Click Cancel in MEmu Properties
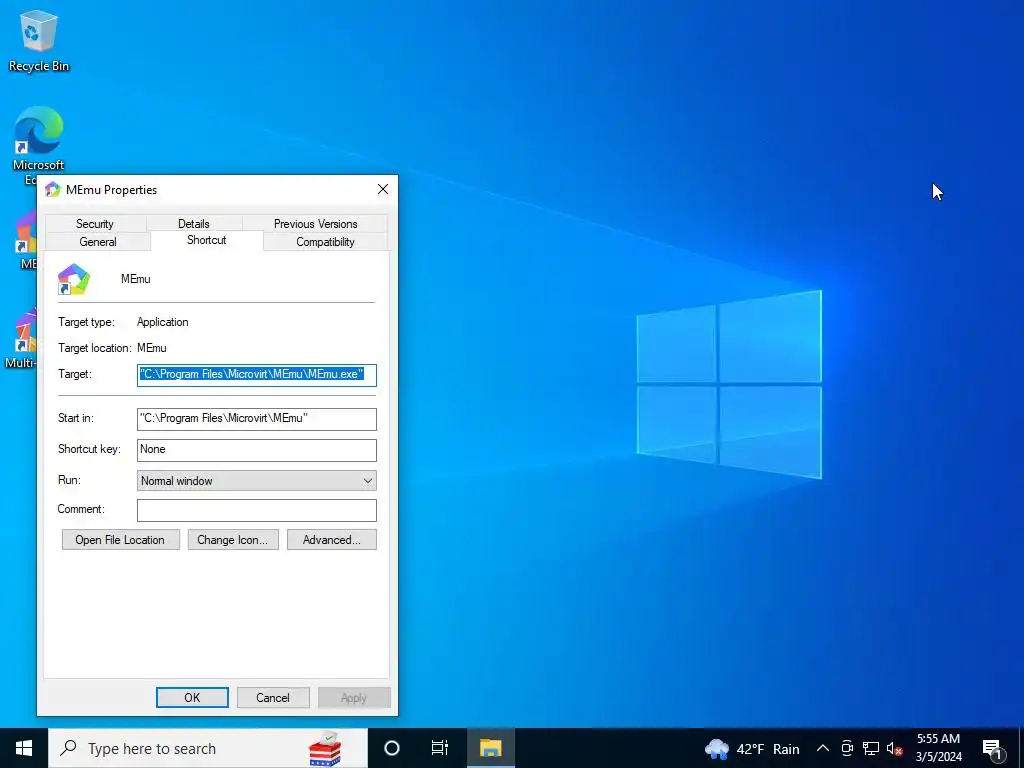Viewport: 1024px width, 768px height. point(273,697)
